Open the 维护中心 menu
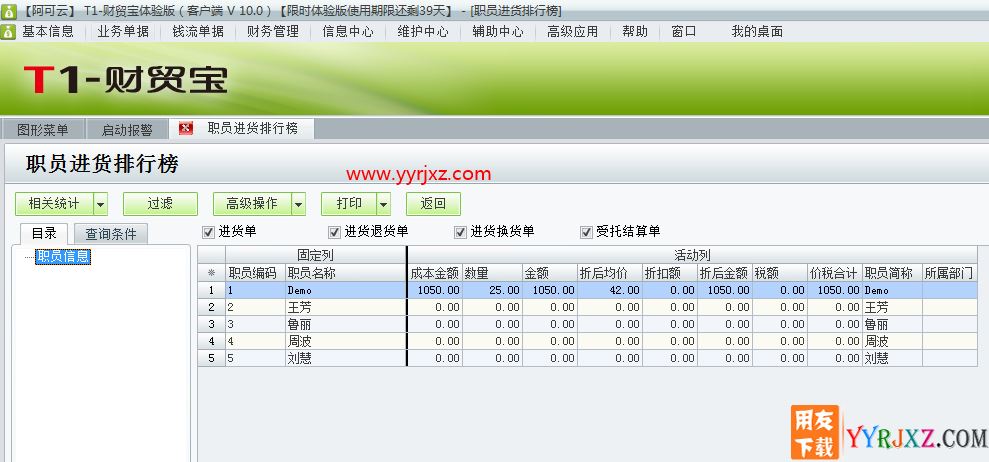This screenshot has height=462, width=989. (423, 31)
